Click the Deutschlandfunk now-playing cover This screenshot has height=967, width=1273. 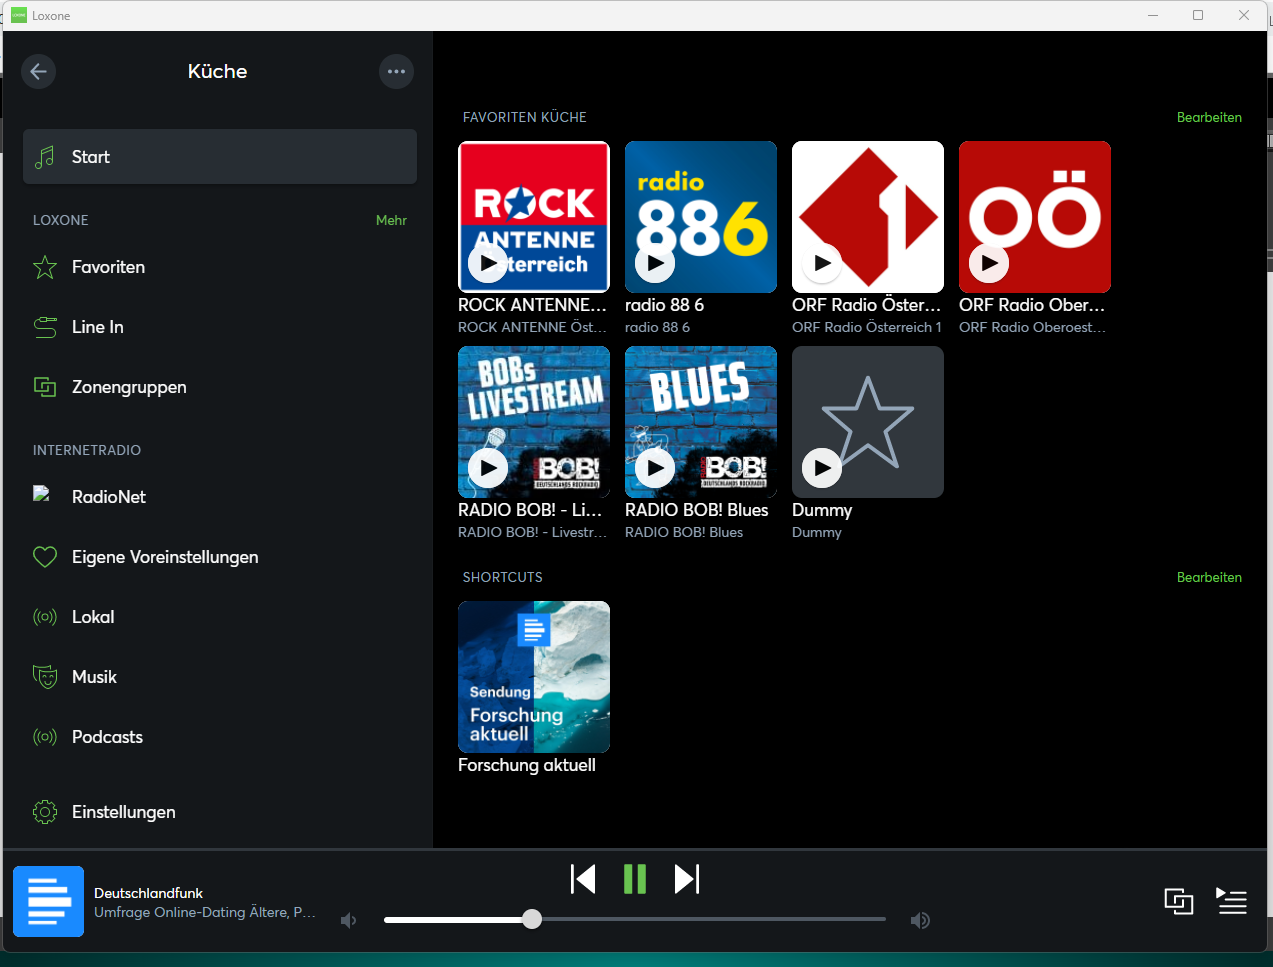tap(48, 901)
